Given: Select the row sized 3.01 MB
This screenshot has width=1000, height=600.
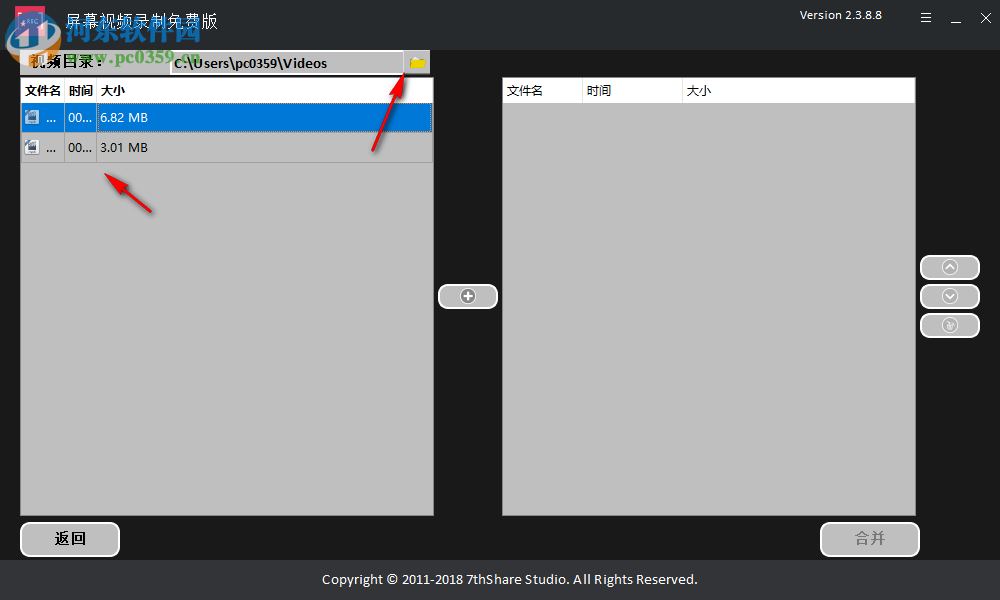Looking at the screenshot, I should click(x=227, y=147).
